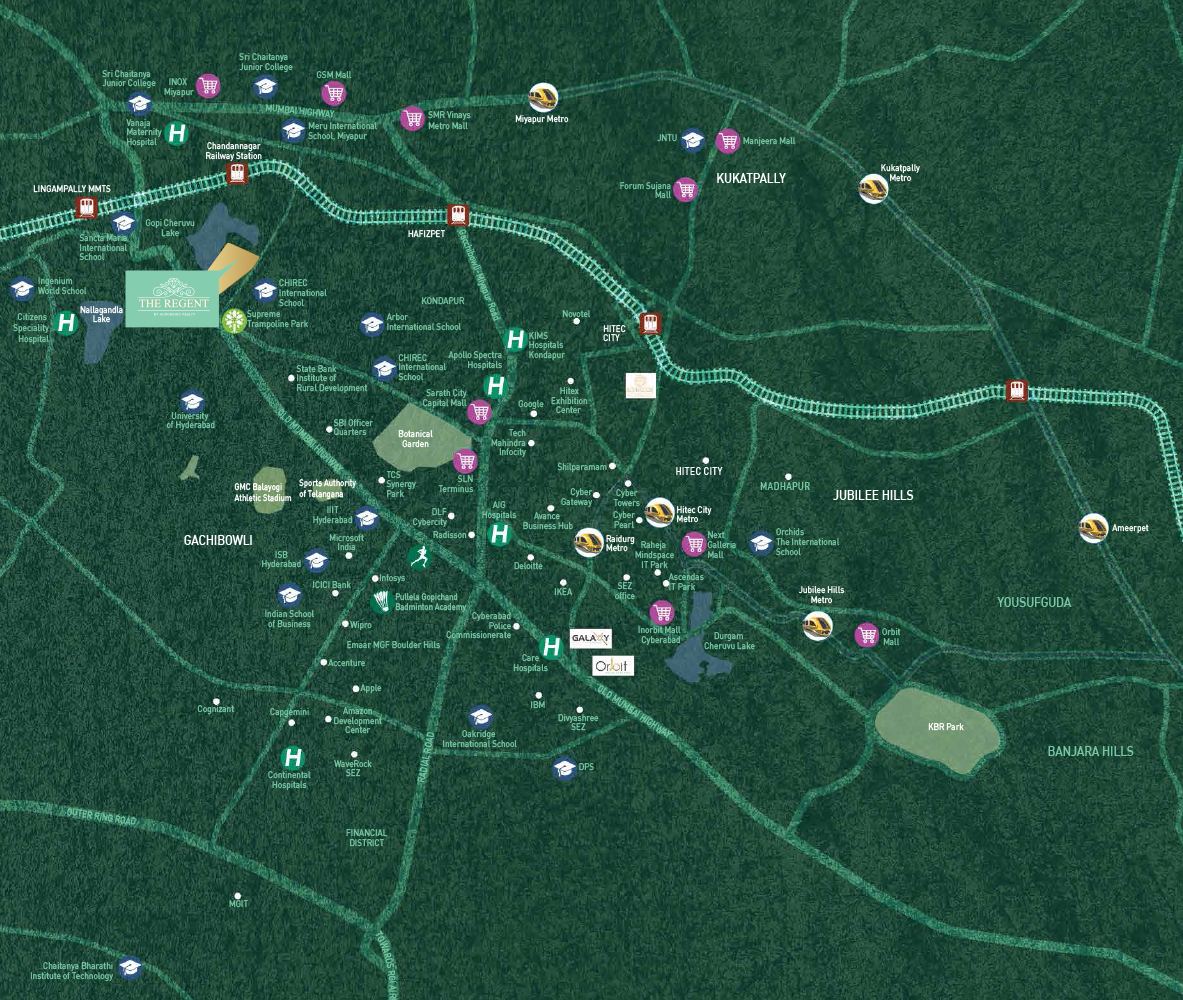Click the KBR Park area
1183x1000 pixels.
coord(936,729)
